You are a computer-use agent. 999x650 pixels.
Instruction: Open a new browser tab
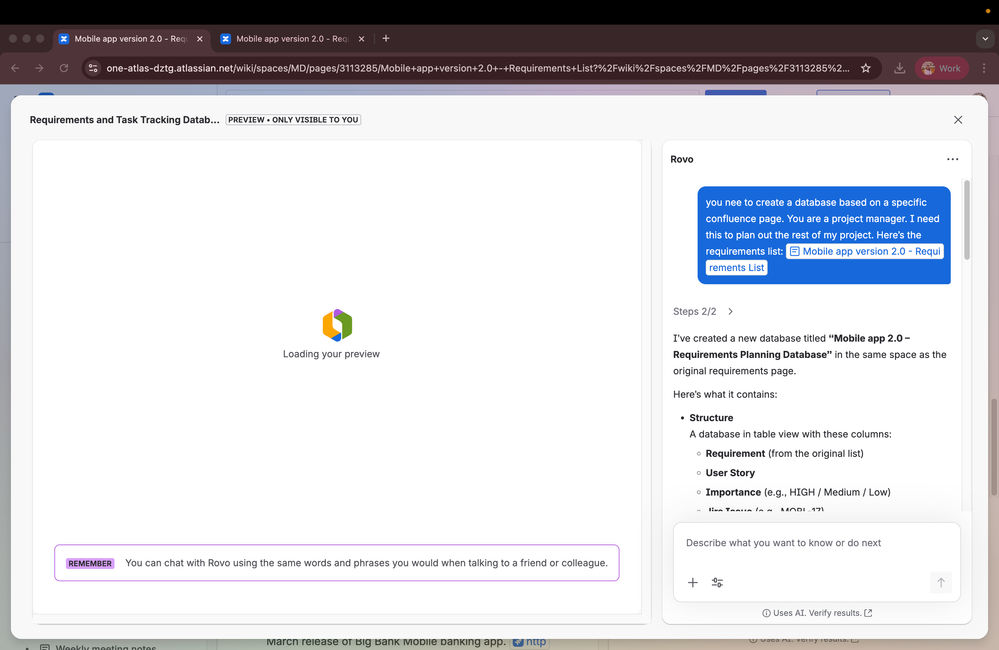[x=386, y=38]
